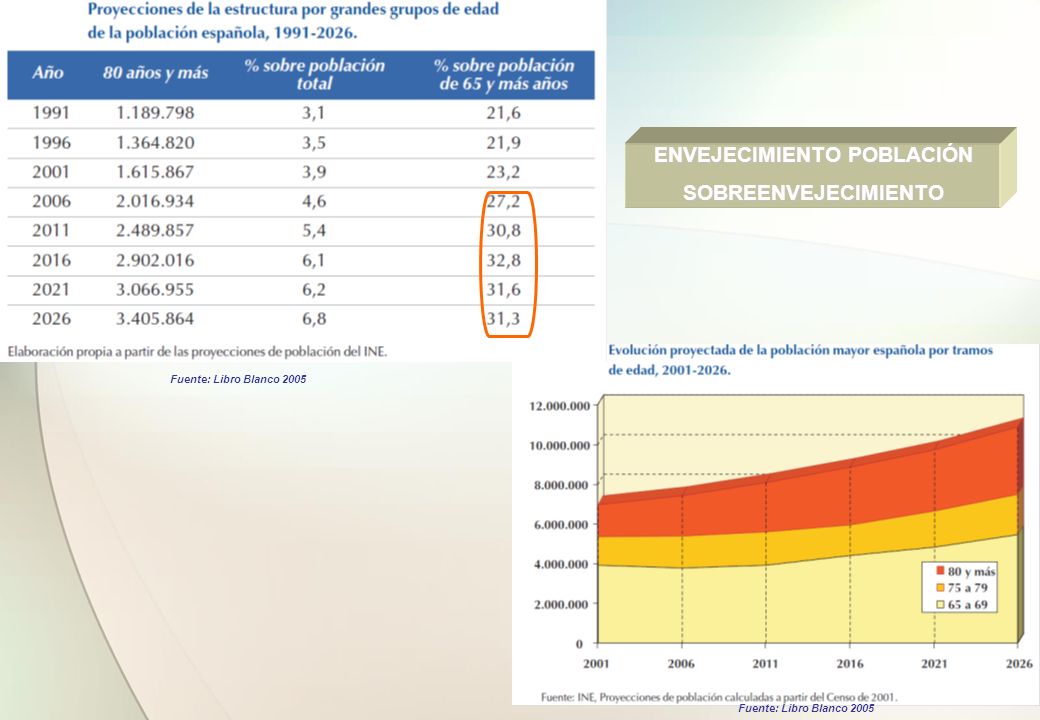This screenshot has height=720, width=1040.
Task: Click the 'Año' column header
Action: point(48,73)
